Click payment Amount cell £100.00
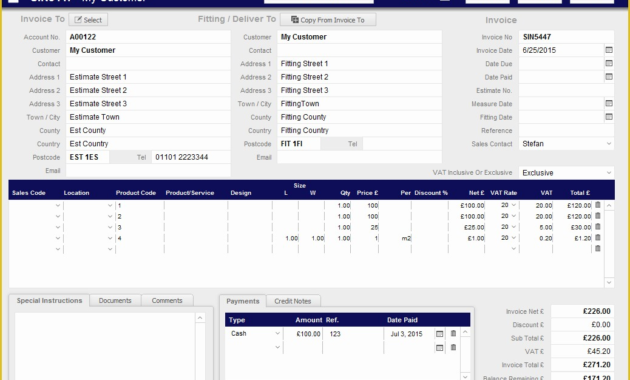Viewport: 630px width, 380px height. click(x=303, y=334)
